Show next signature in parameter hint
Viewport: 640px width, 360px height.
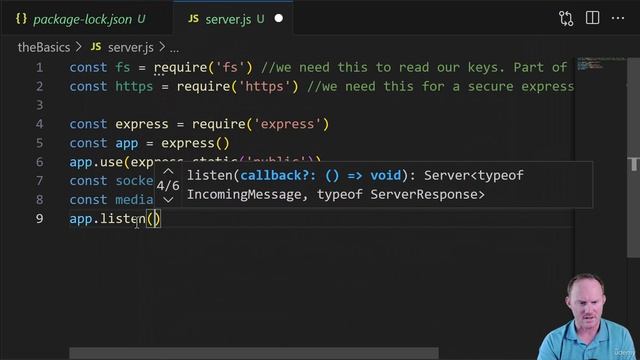[168, 200]
